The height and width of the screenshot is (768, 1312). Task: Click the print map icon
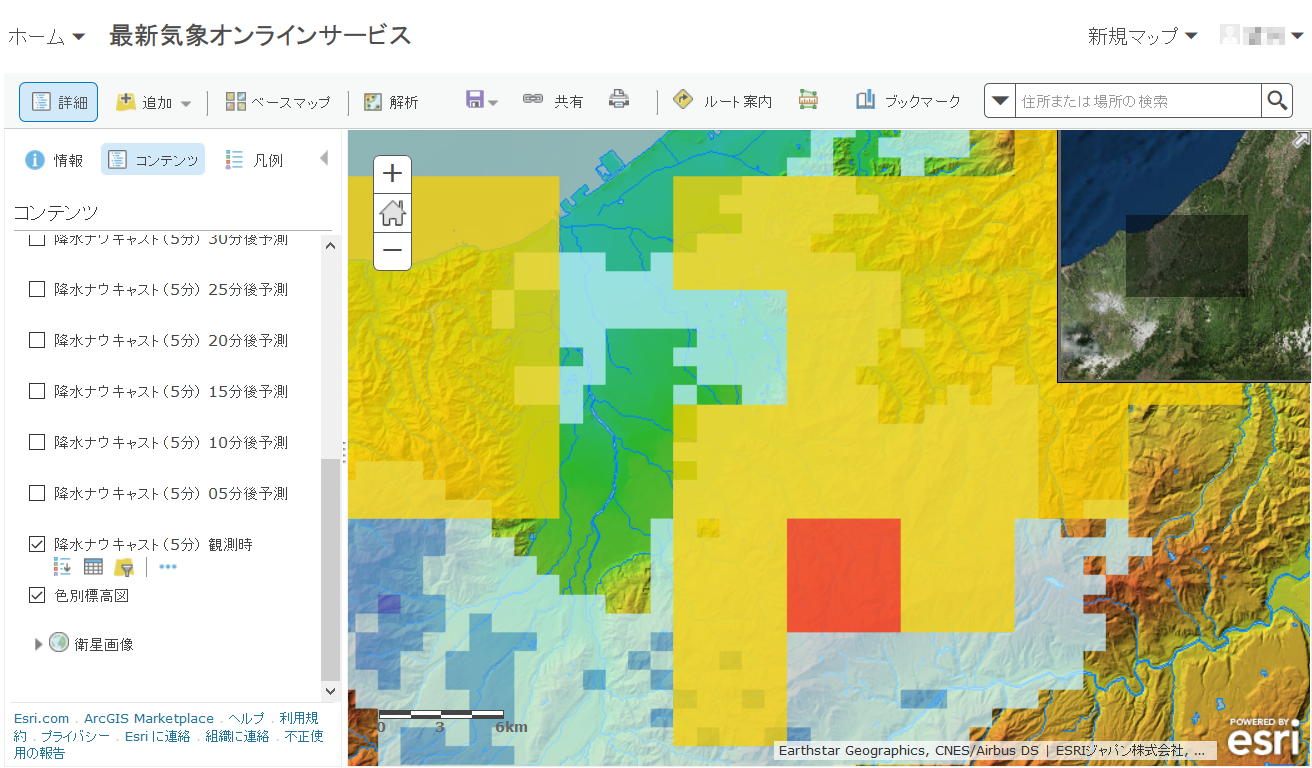[619, 100]
